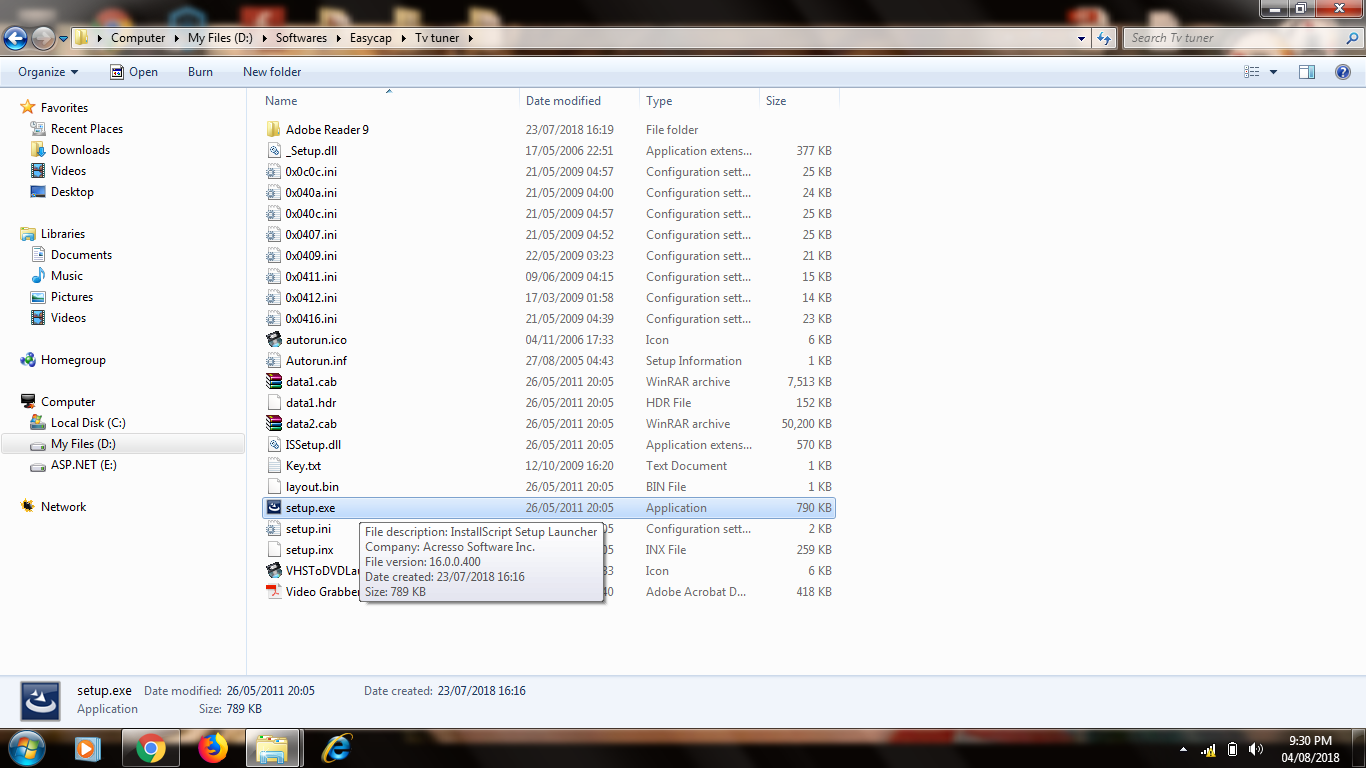Sort files by Name column
1366x768 pixels.
(281, 101)
